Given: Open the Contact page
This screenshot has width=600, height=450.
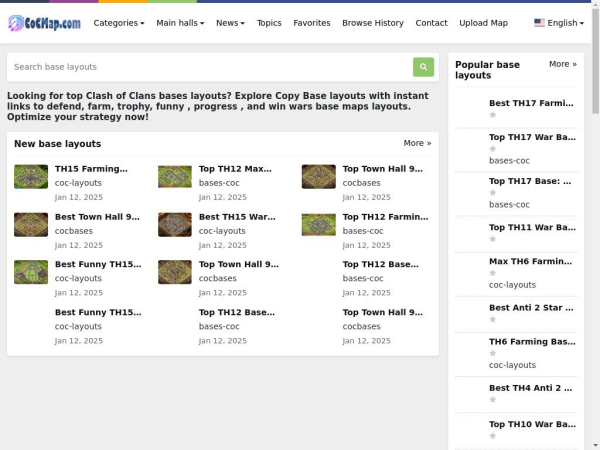Looking at the screenshot, I should click(x=431, y=23).
